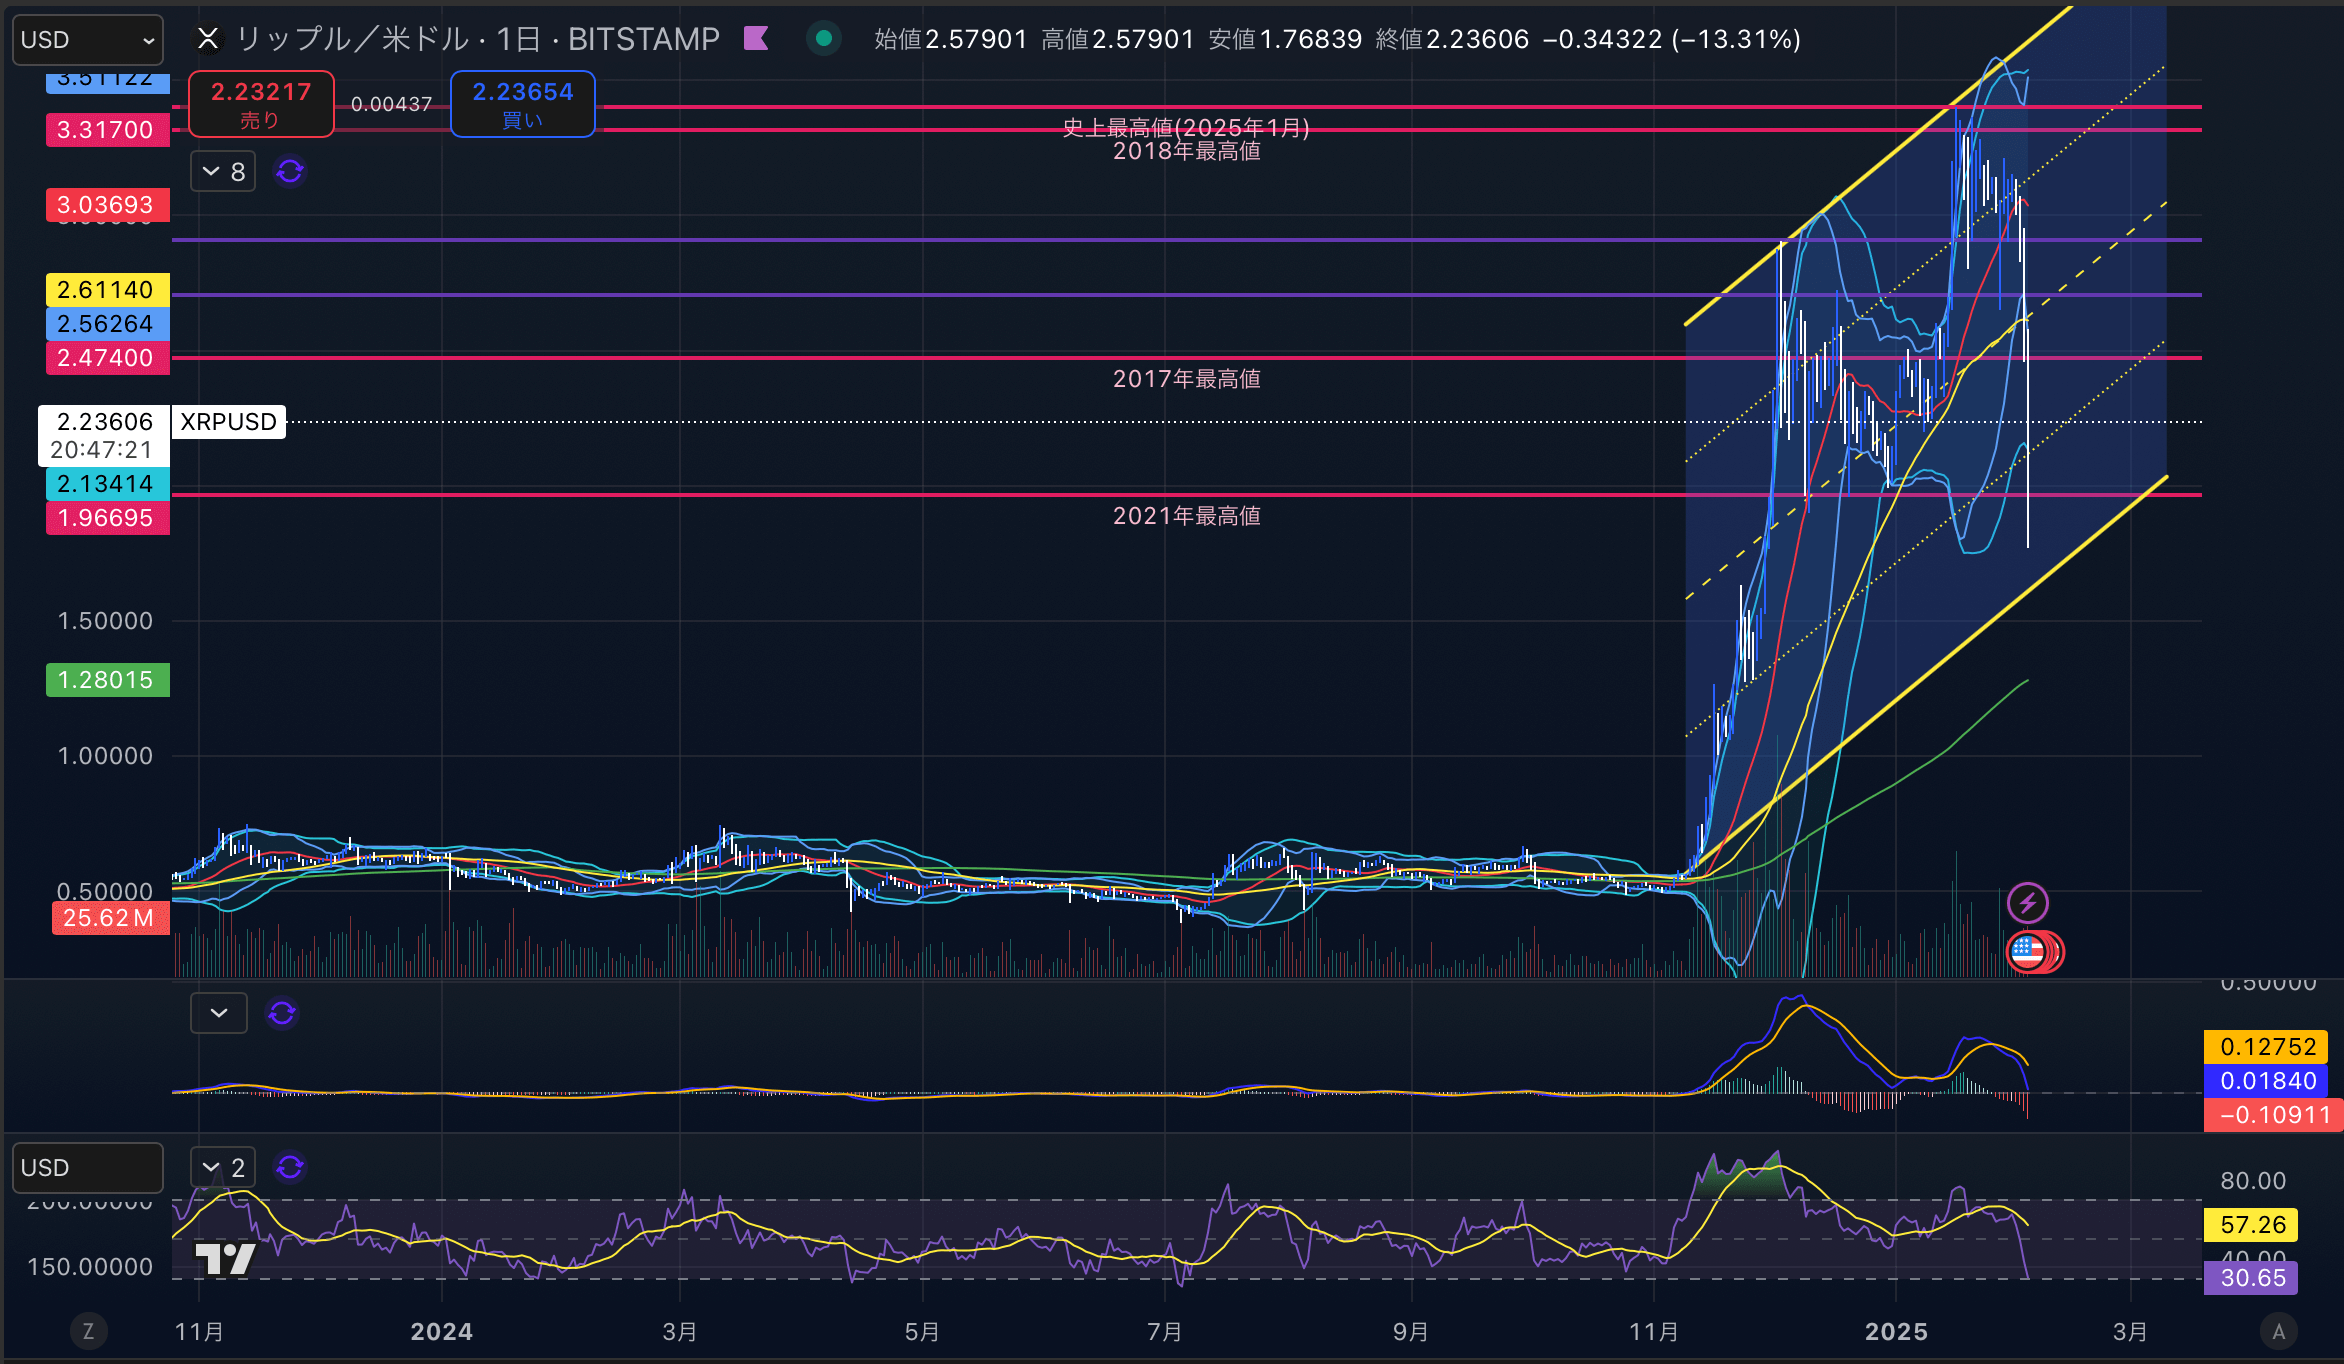Open the lightning bolt event icon
The width and height of the screenshot is (2344, 1364).
point(2028,903)
